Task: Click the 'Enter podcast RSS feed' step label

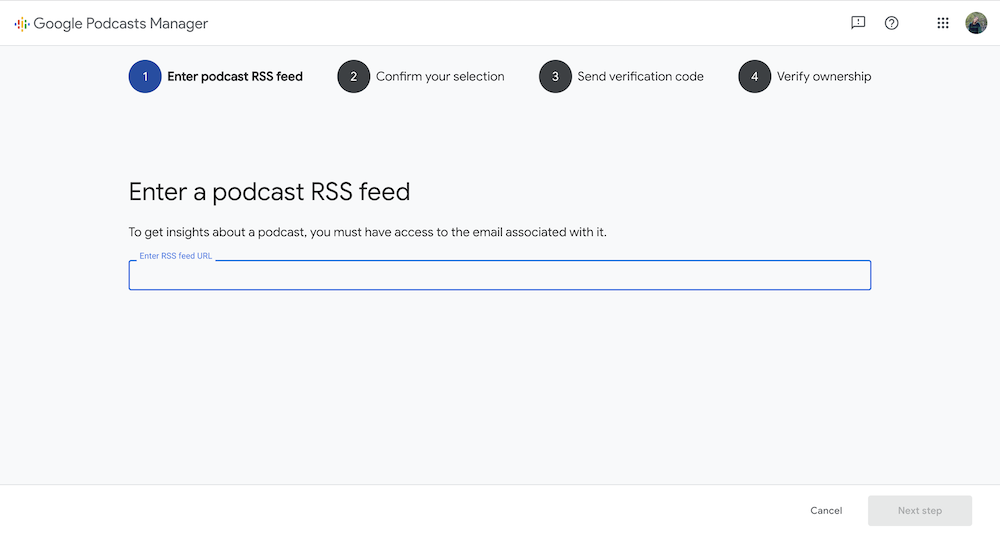Action: point(235,77)
